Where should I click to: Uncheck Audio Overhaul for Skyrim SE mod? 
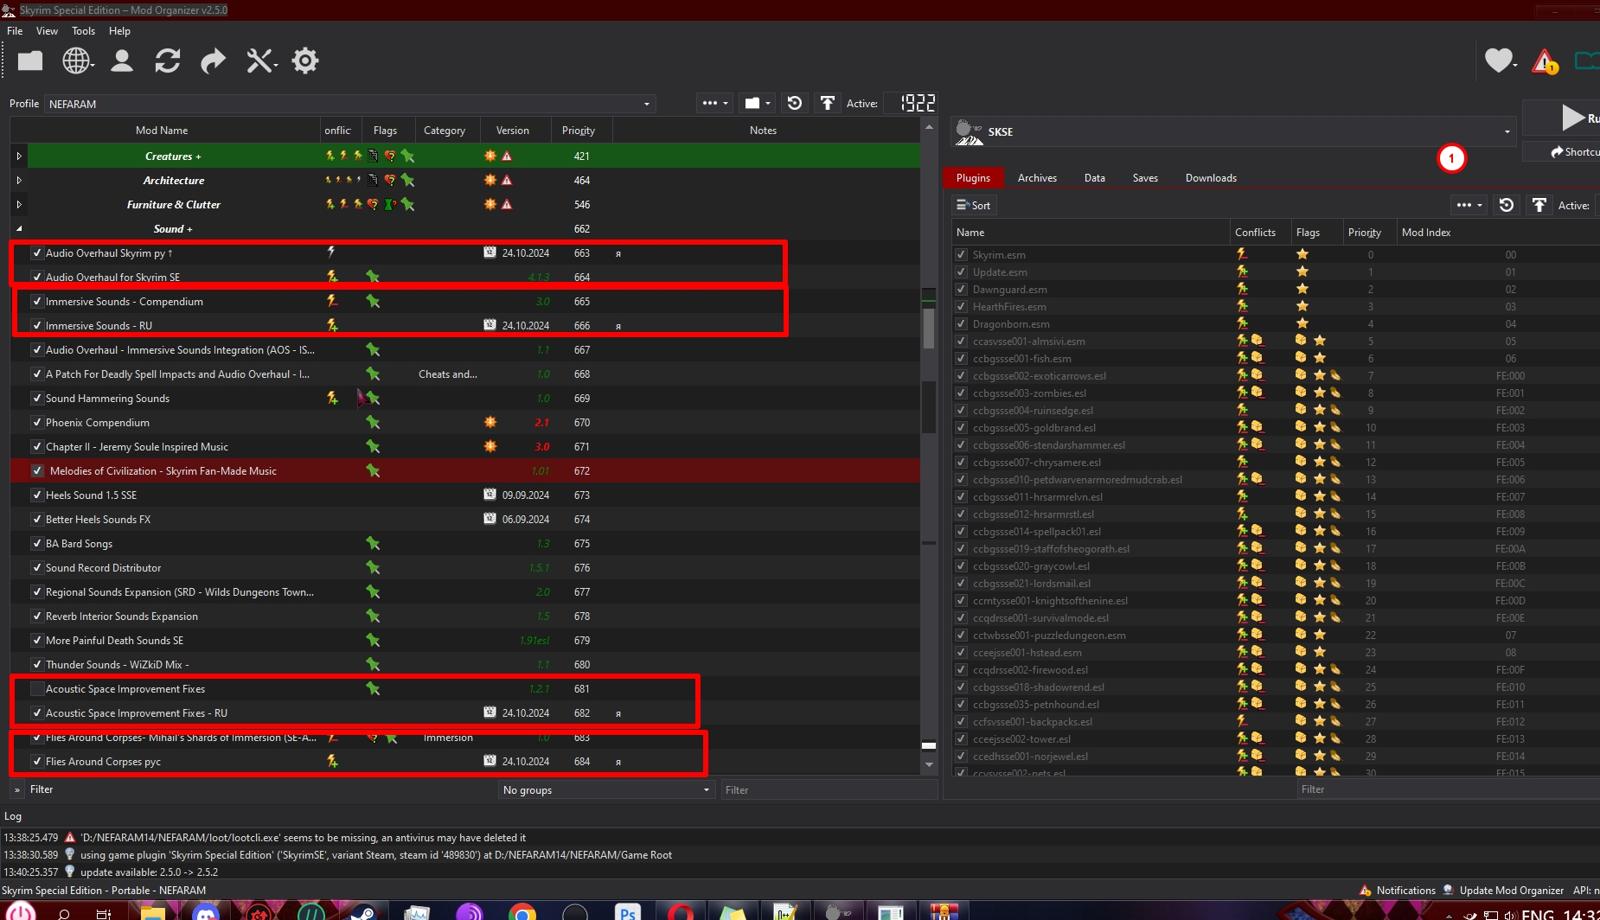(x=37, y=277)
